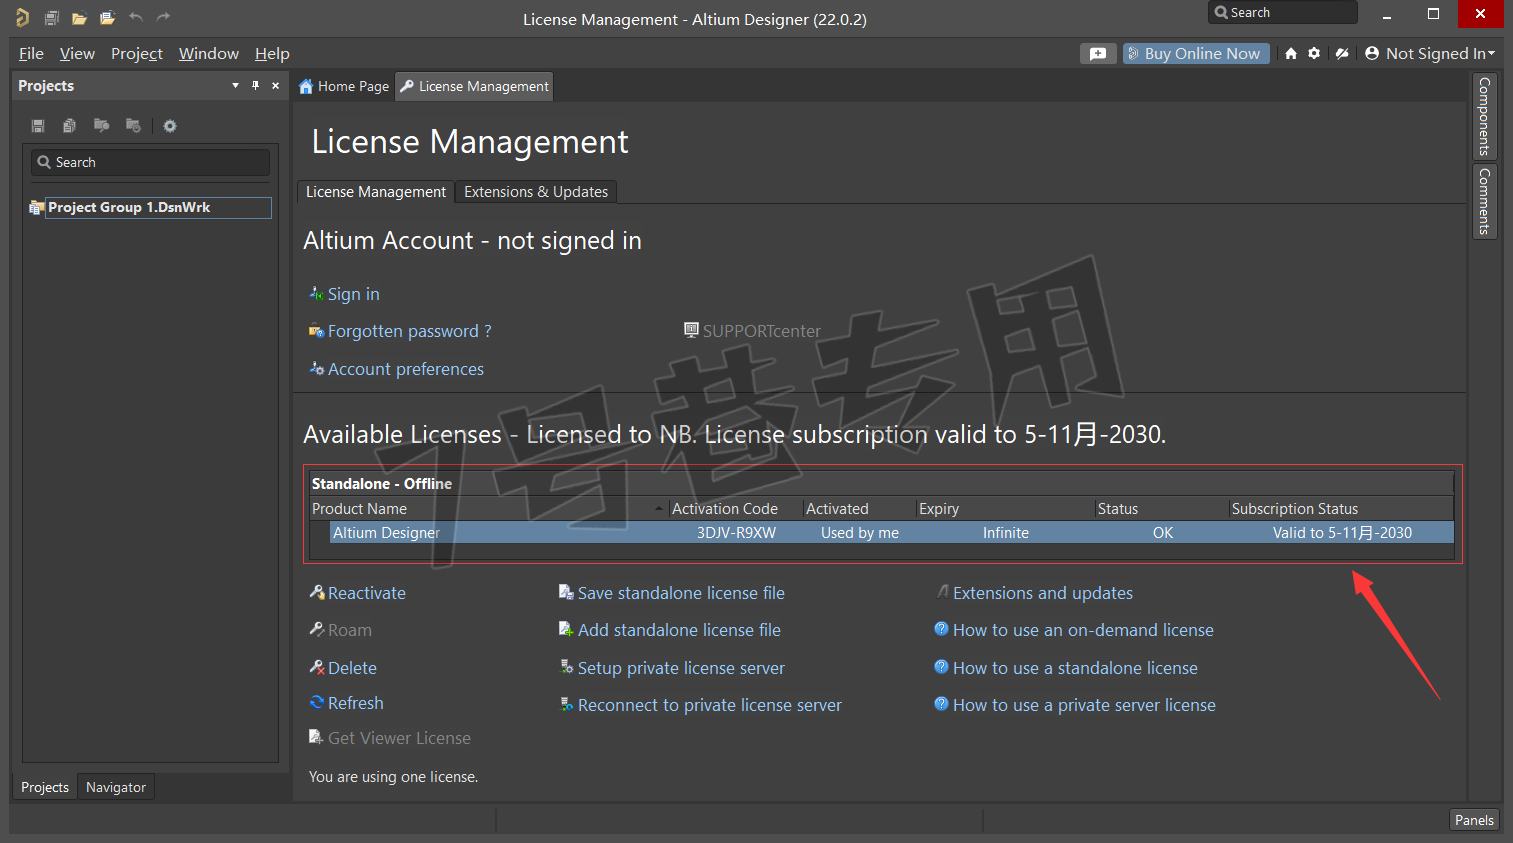This screenshot has height=843, width=1513.
Task: Open How to use a private server license
Action: click(x=1084, y=705)
